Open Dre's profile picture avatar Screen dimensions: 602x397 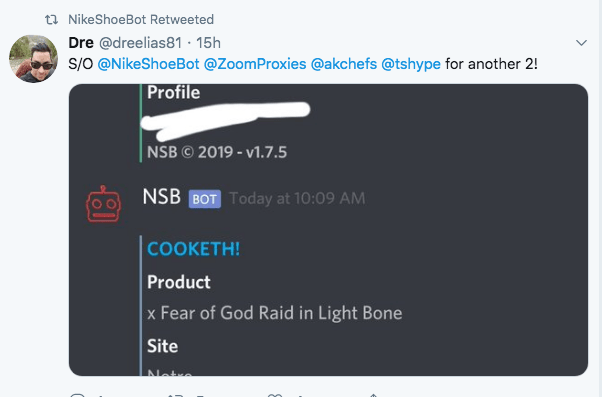click(33, 58)
